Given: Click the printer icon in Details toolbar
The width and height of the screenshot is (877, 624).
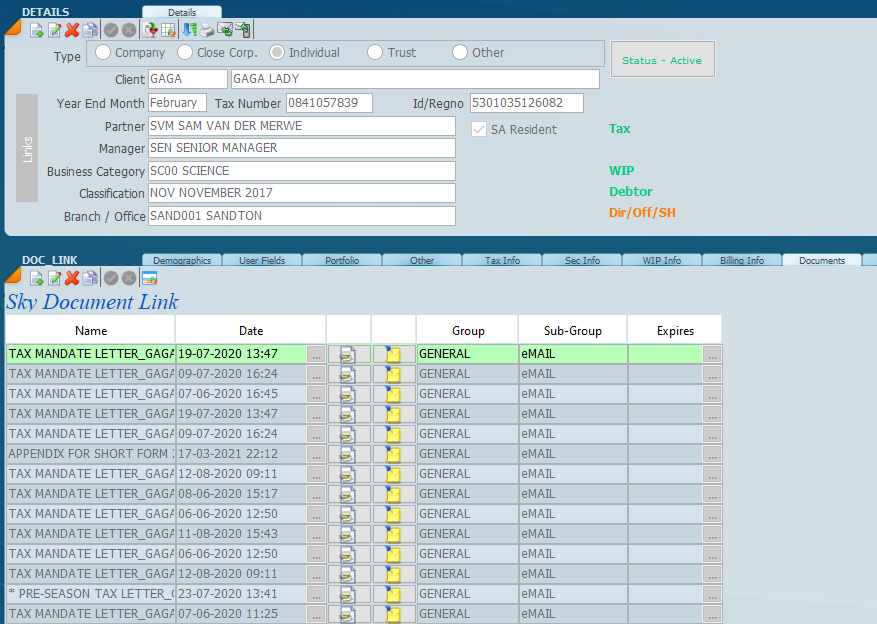Looking at the screenshot, I should pyautogui.click(x=206, y=30).
